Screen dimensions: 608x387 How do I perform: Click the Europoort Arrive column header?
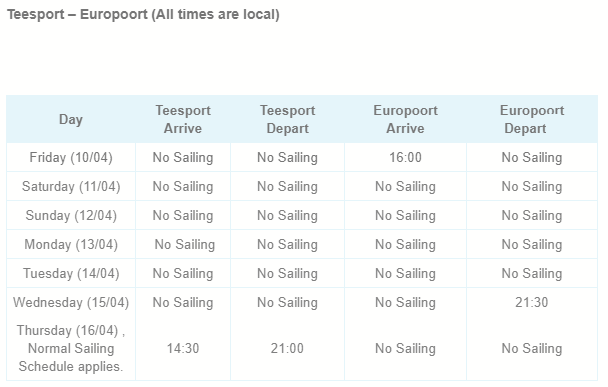(x=405, y=119)
